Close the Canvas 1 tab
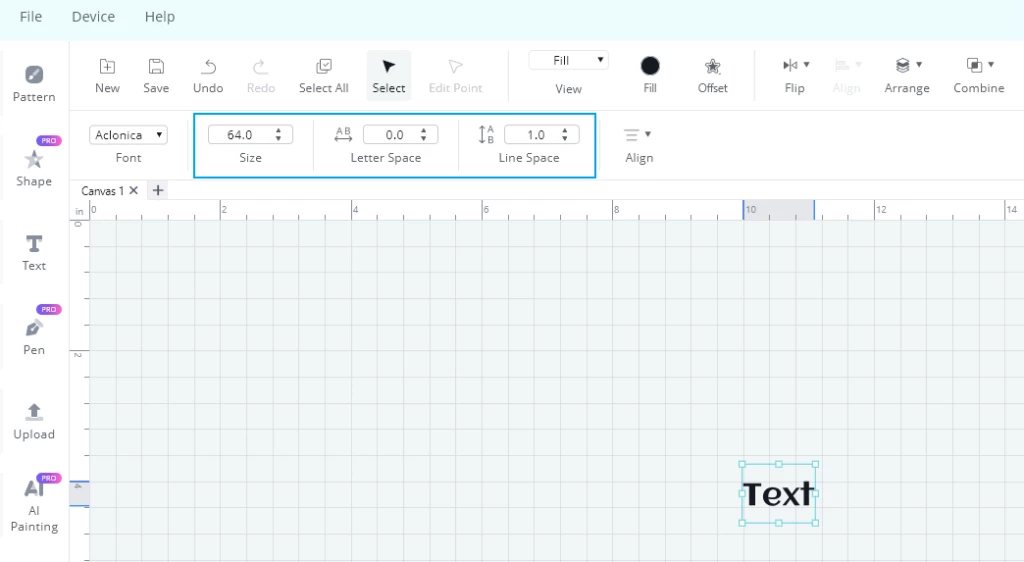 134,191
